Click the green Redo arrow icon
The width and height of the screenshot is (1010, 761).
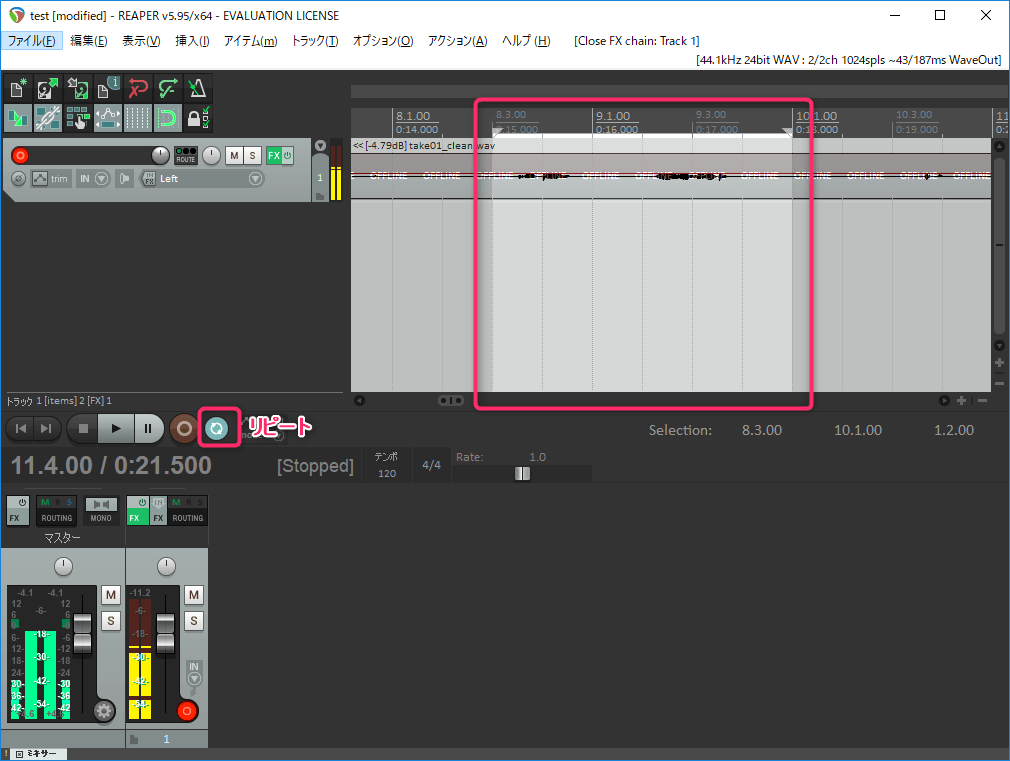coord(168,88)
